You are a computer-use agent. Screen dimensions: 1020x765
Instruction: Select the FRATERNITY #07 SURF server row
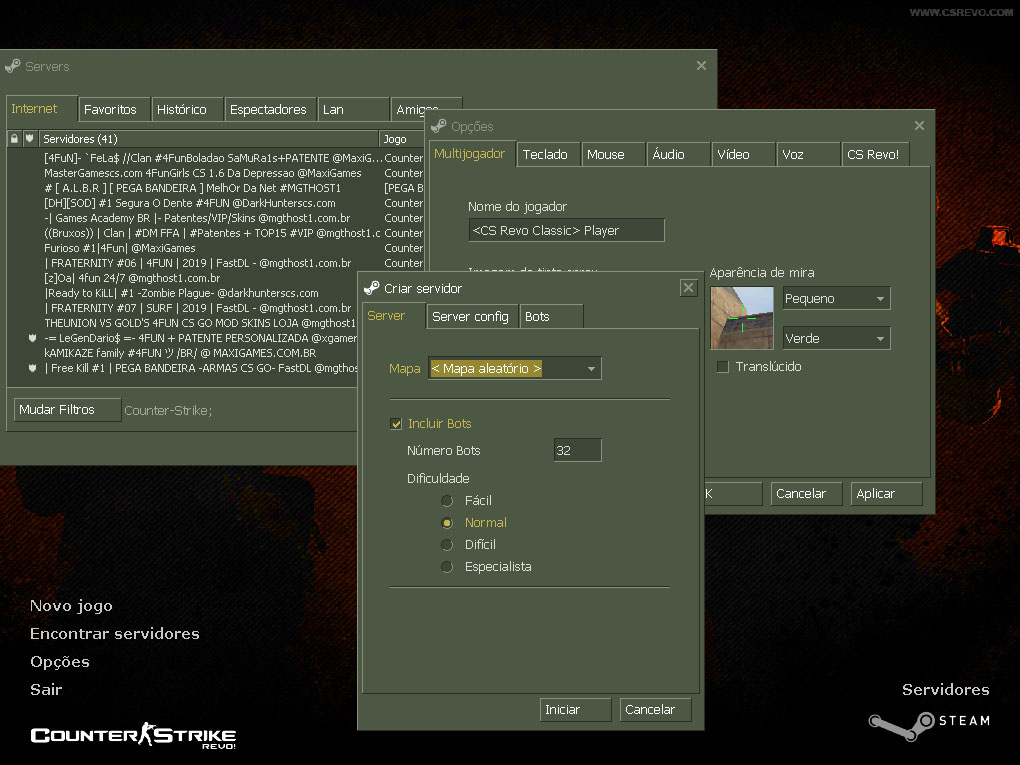pos(183,308)
